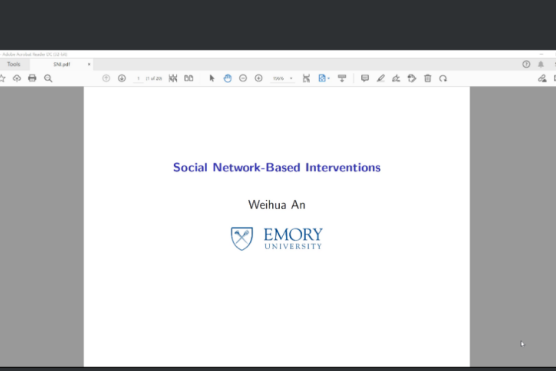Screen dimensions: 556x371
Task: Switch to the SNI.pdf document tab
Action: point(62,64)
